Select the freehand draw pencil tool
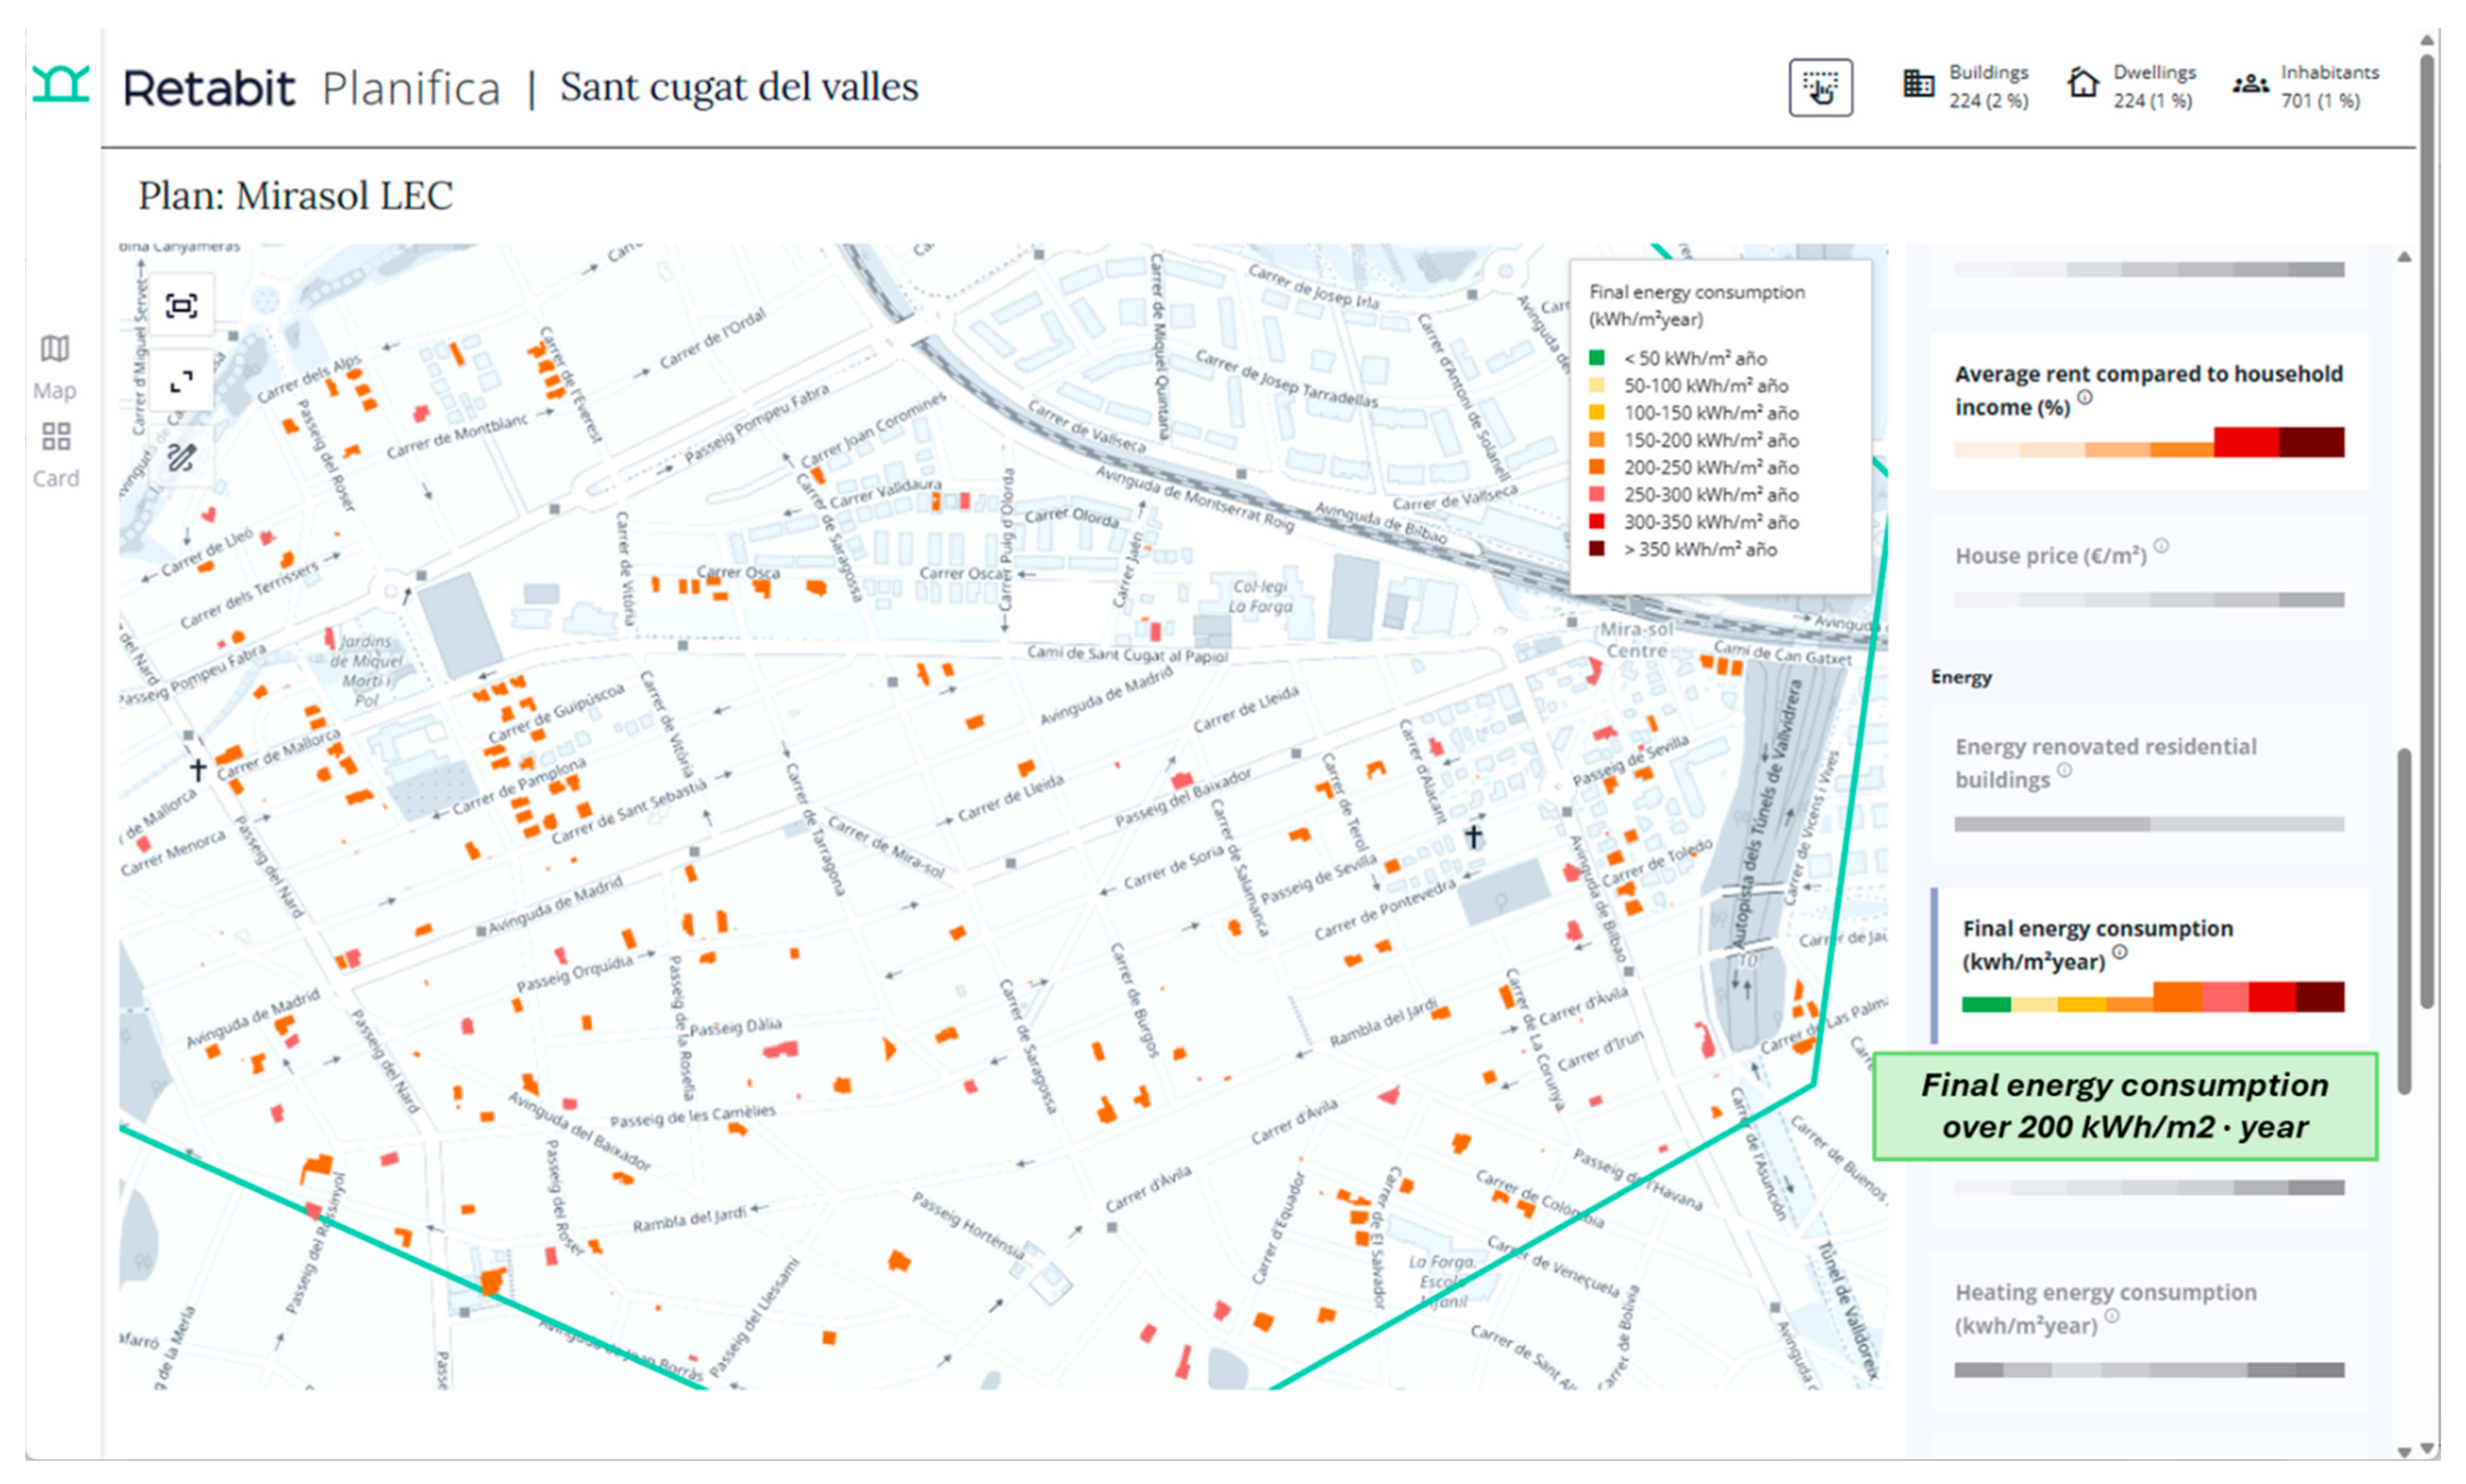 (181, 458)
